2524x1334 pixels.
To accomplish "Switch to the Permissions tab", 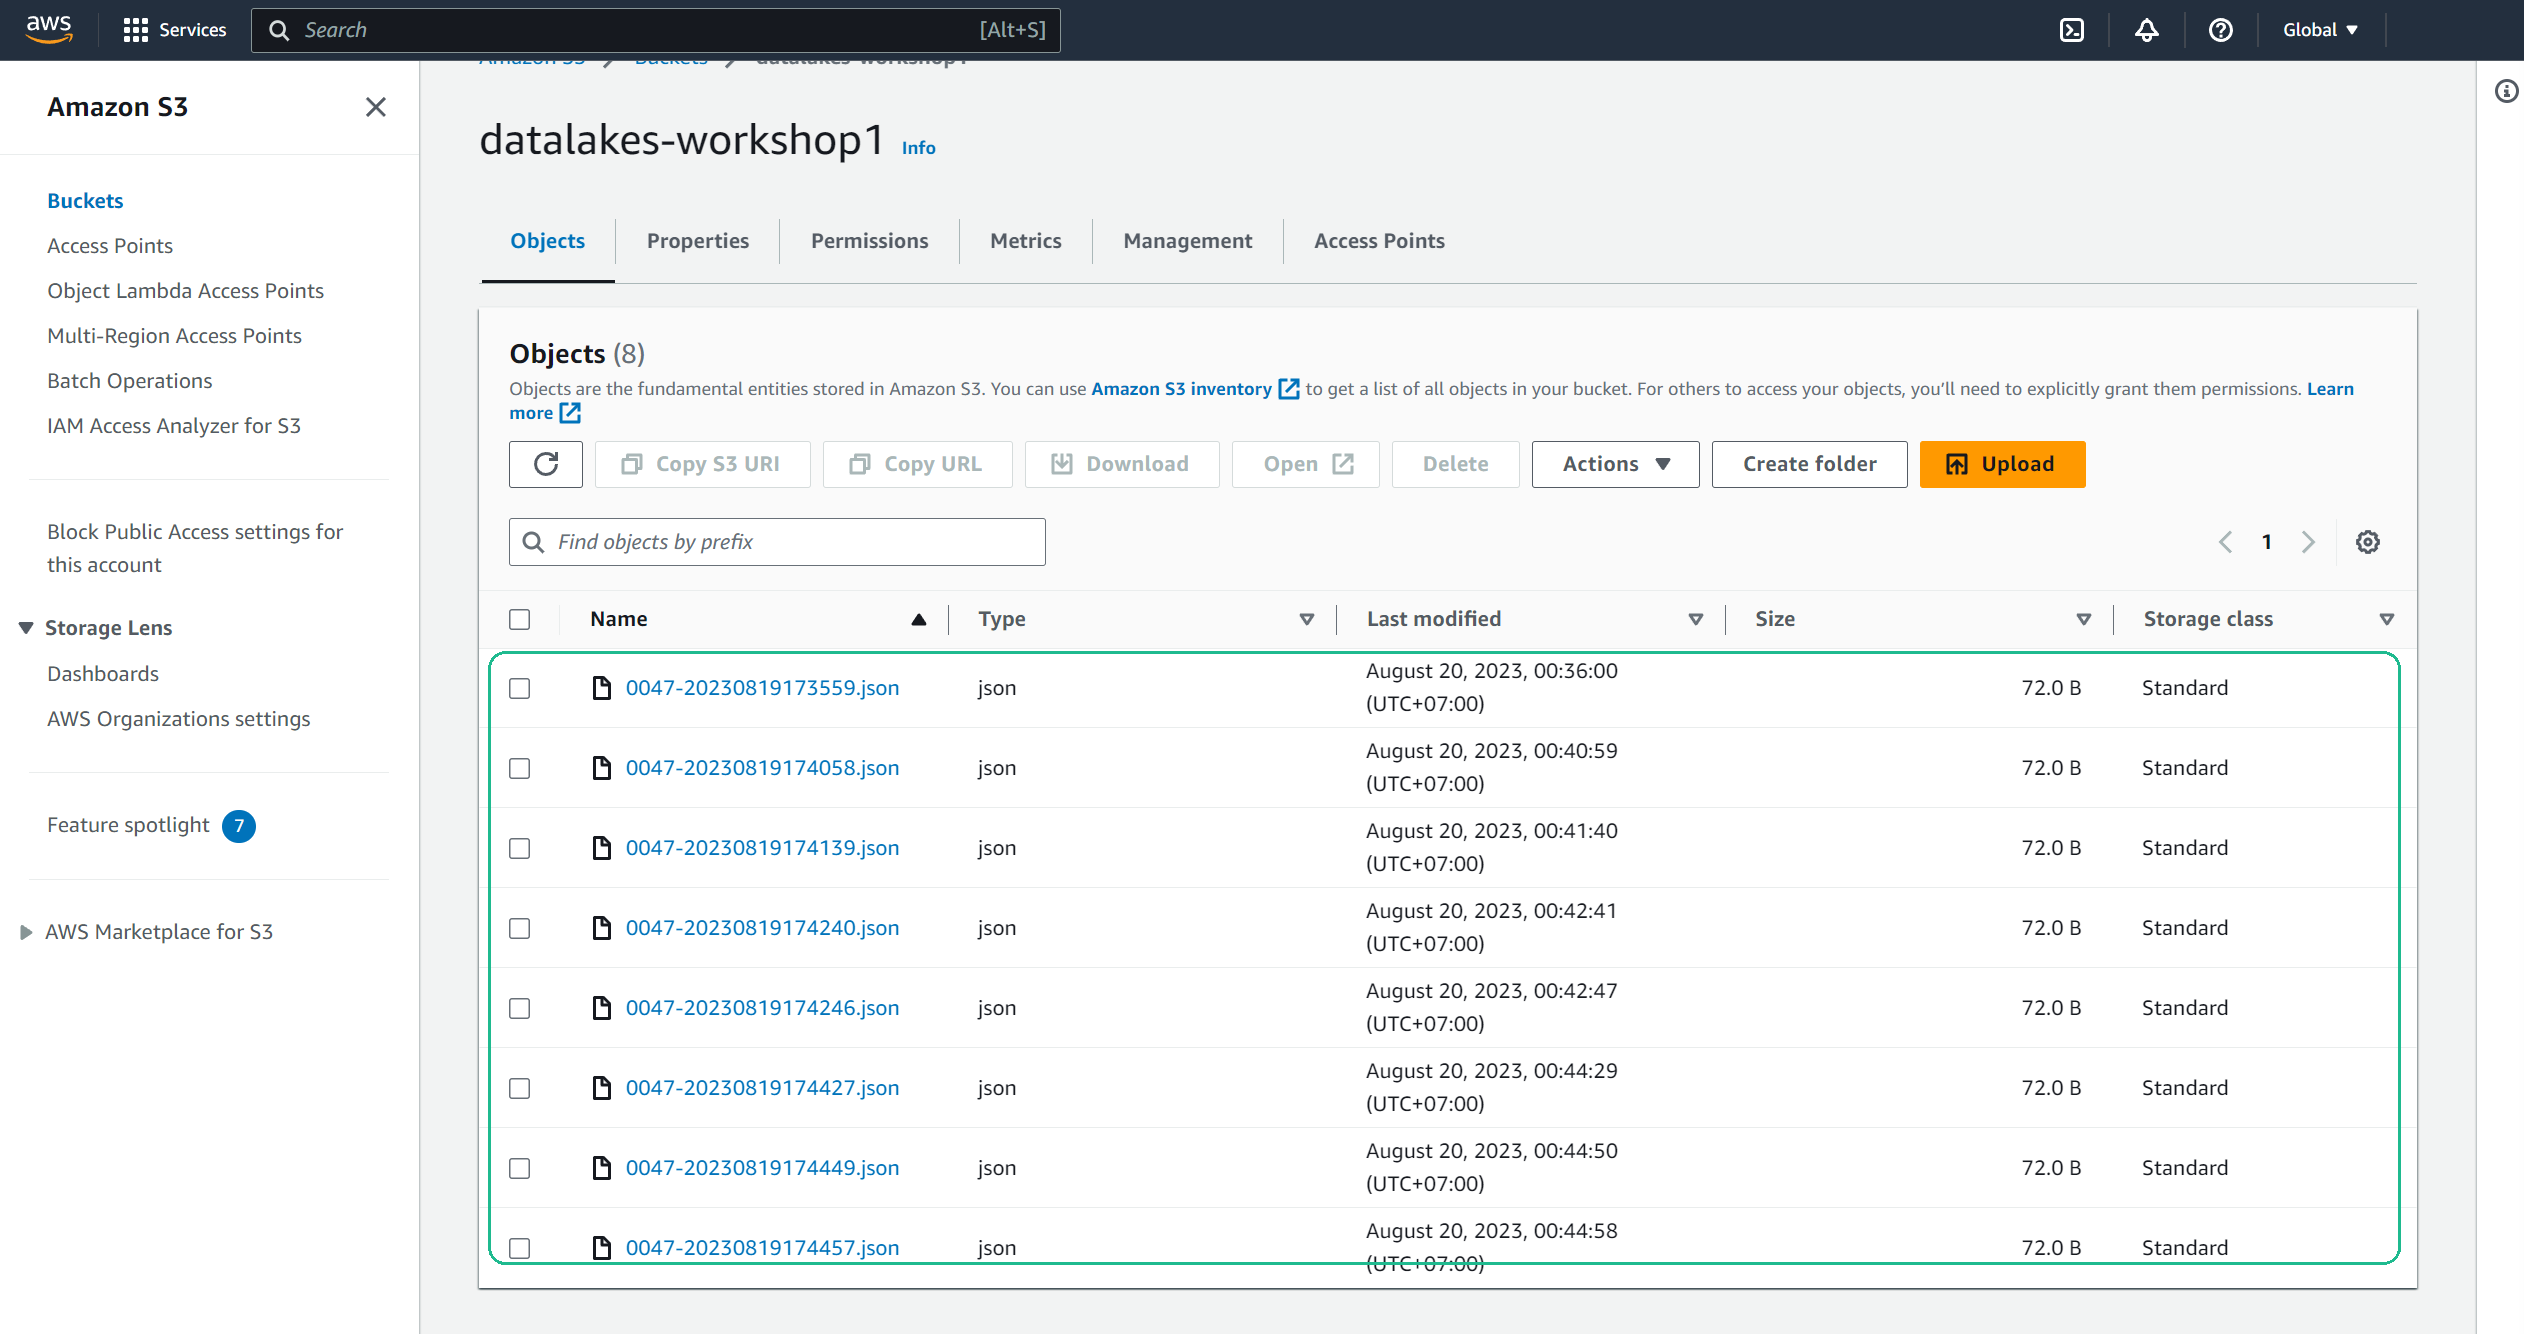I will coord(868,240).
